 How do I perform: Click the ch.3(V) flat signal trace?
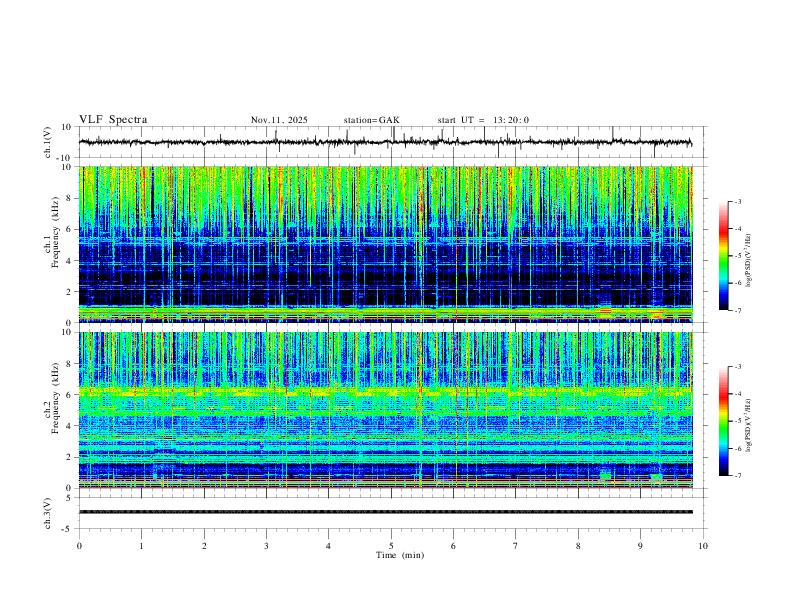click(x=385, y=512)
